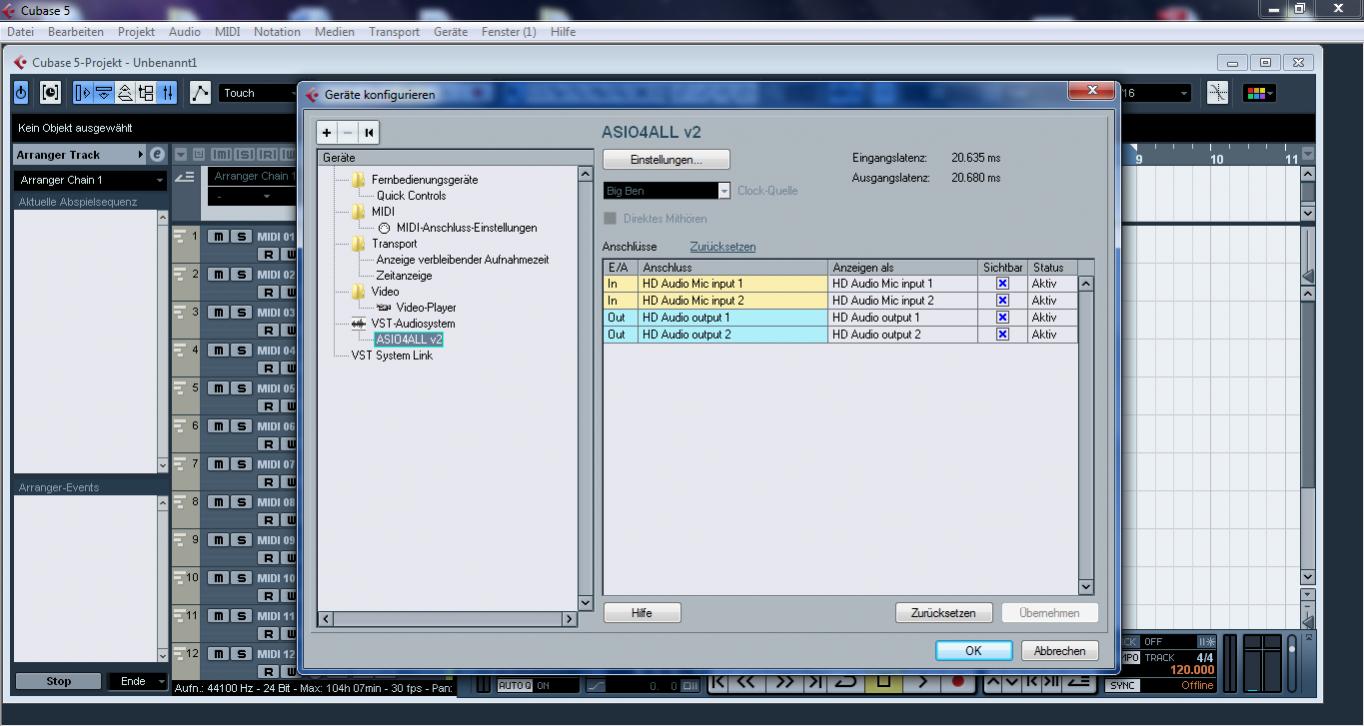The width and height of the screenshot is (1364, 726).
Task: Select Quick Controls in device tree
Action: (x=411, y=196)
